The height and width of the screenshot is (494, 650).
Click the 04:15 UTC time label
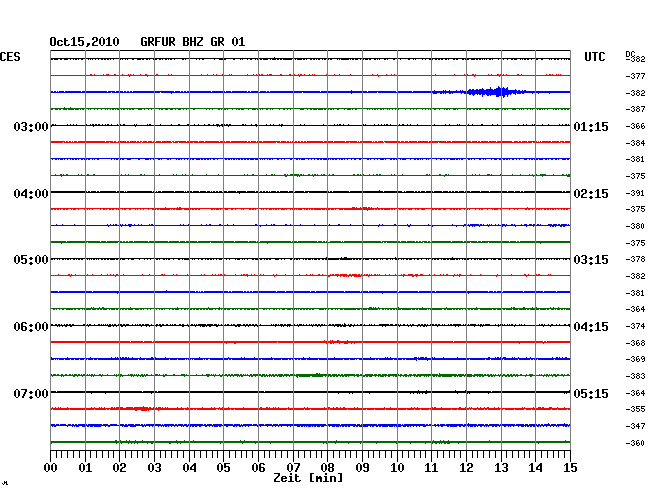coord(591,327)
